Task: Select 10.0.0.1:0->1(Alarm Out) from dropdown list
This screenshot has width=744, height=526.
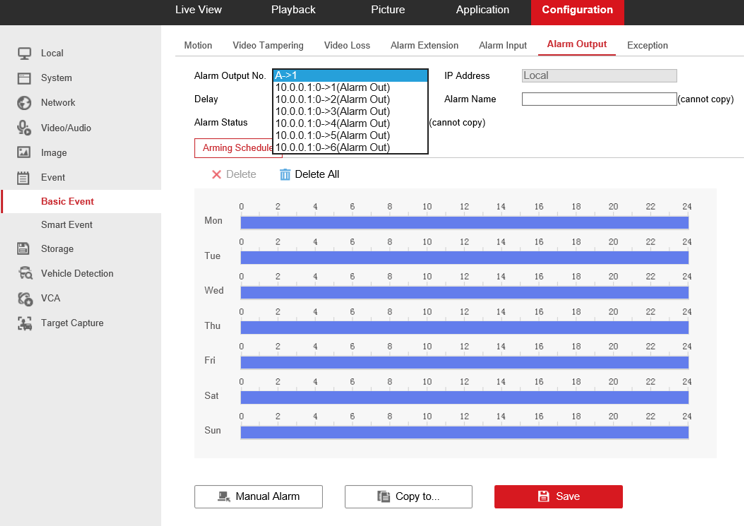Action: (x=332, y=88)
